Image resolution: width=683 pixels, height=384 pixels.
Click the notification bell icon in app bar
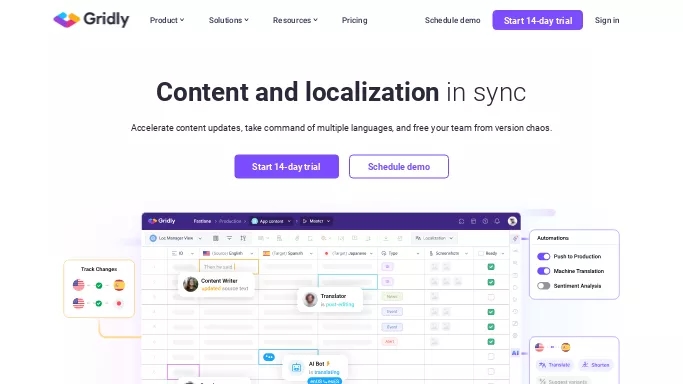coord(497,221)
